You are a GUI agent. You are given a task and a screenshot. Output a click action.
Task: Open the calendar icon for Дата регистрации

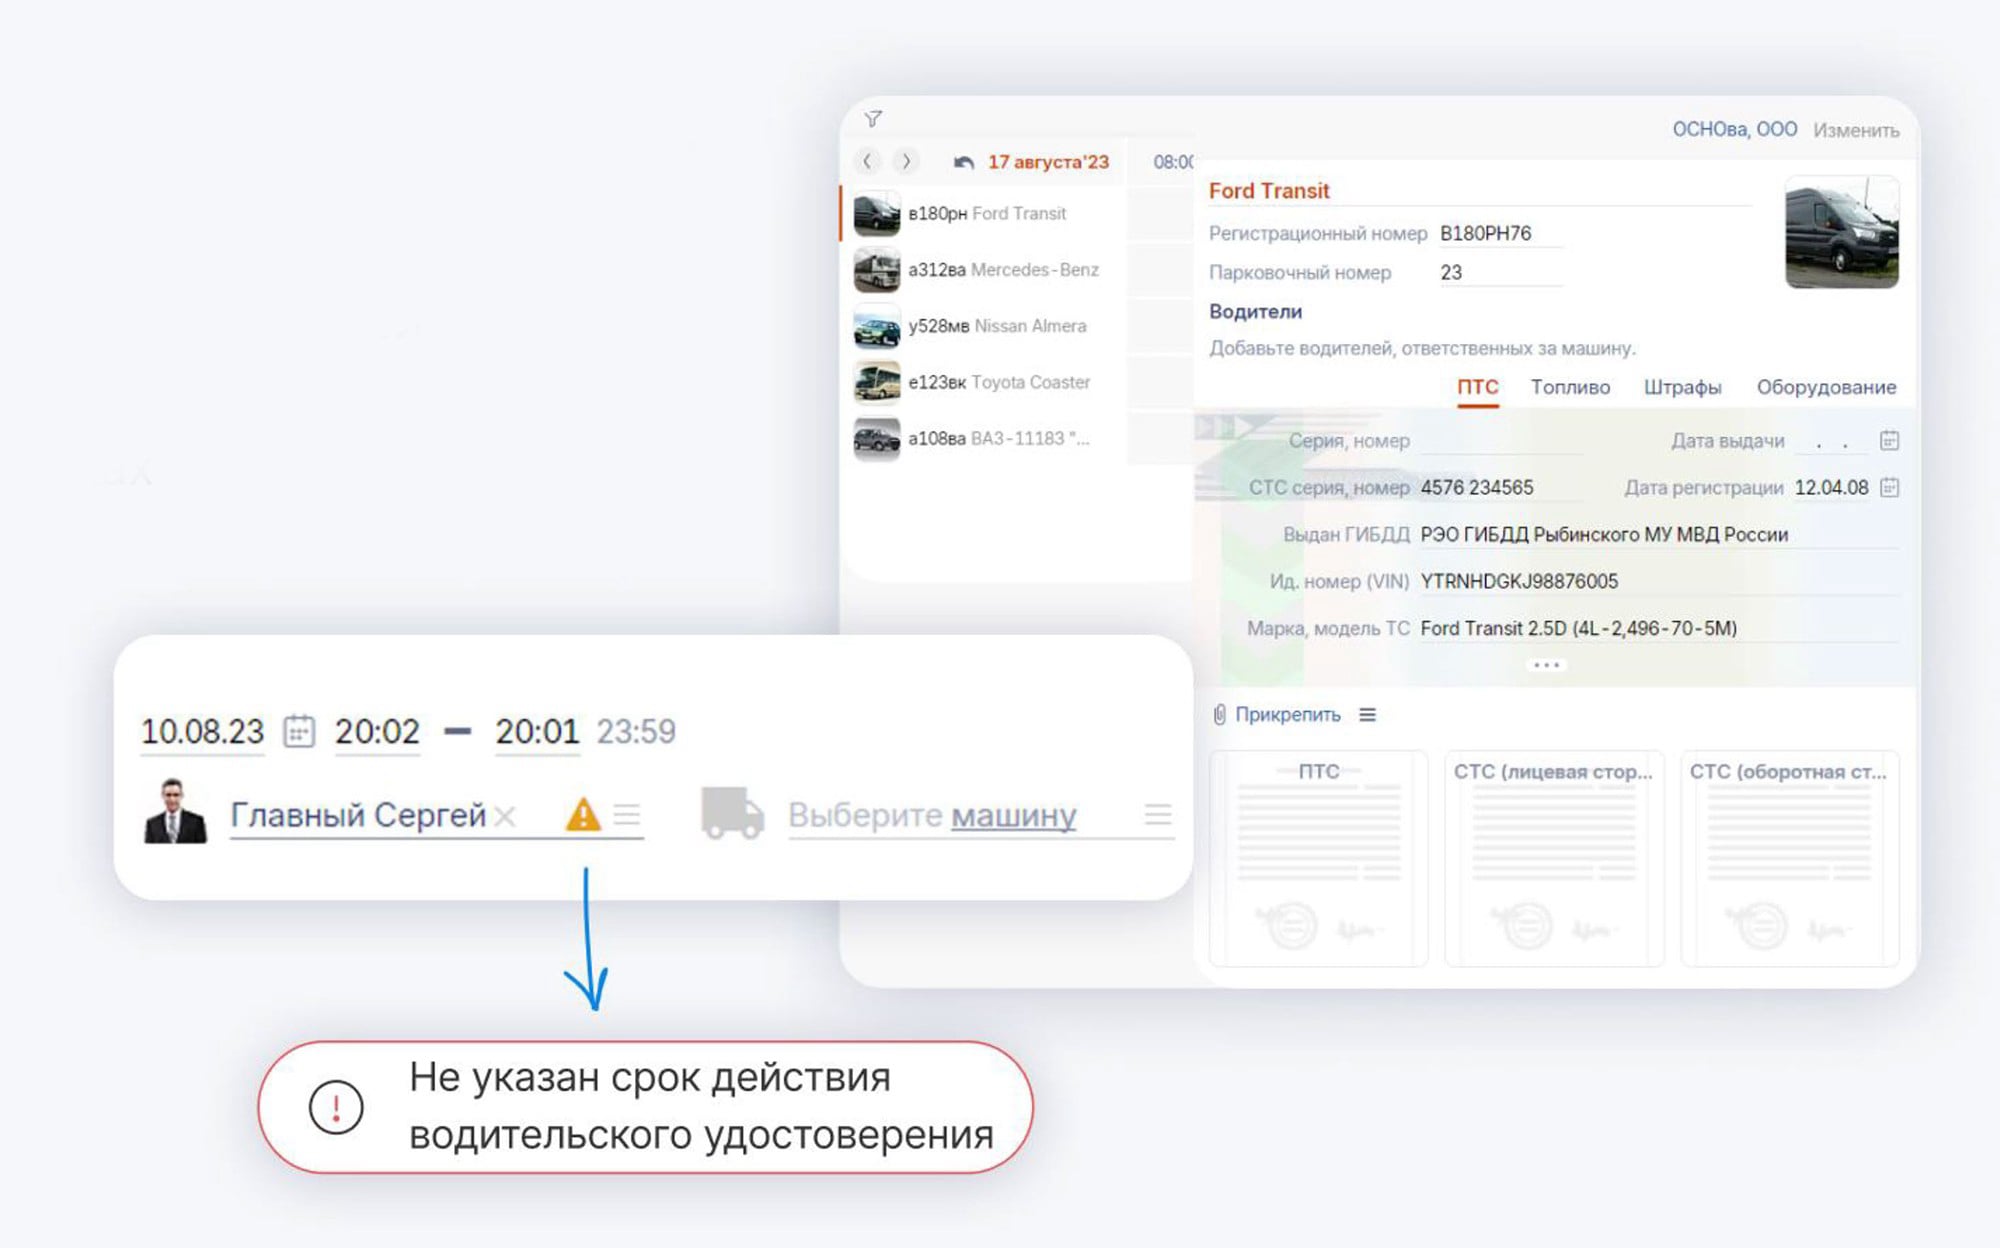[x=1890, y=488]
